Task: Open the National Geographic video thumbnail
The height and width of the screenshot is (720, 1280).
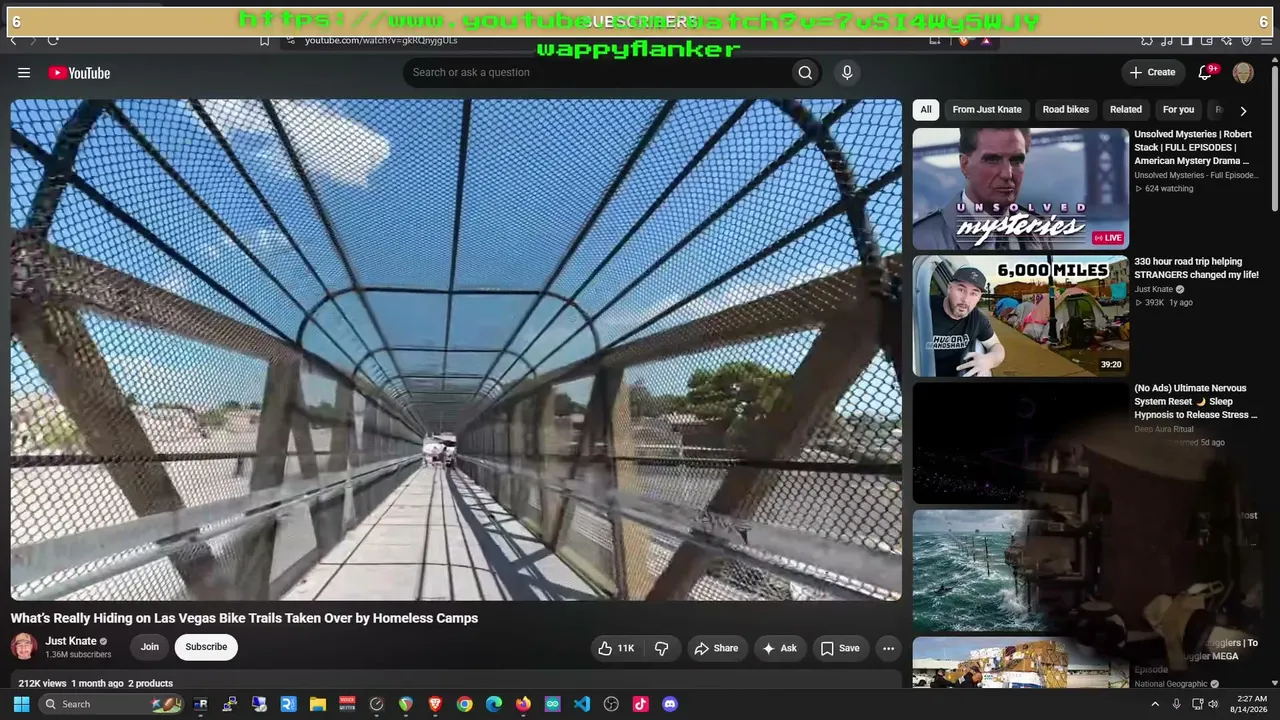Action: tap(1020, 662)
